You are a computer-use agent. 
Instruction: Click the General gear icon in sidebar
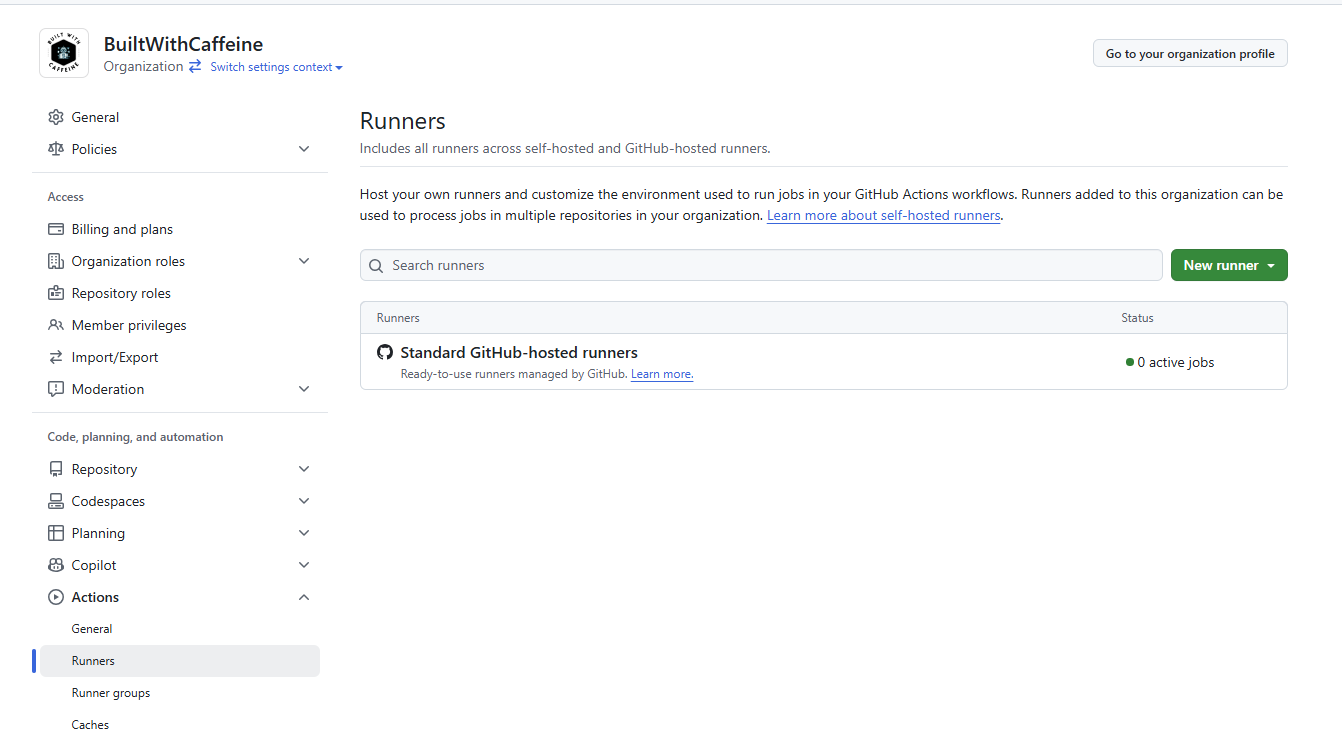click(56, 117)
